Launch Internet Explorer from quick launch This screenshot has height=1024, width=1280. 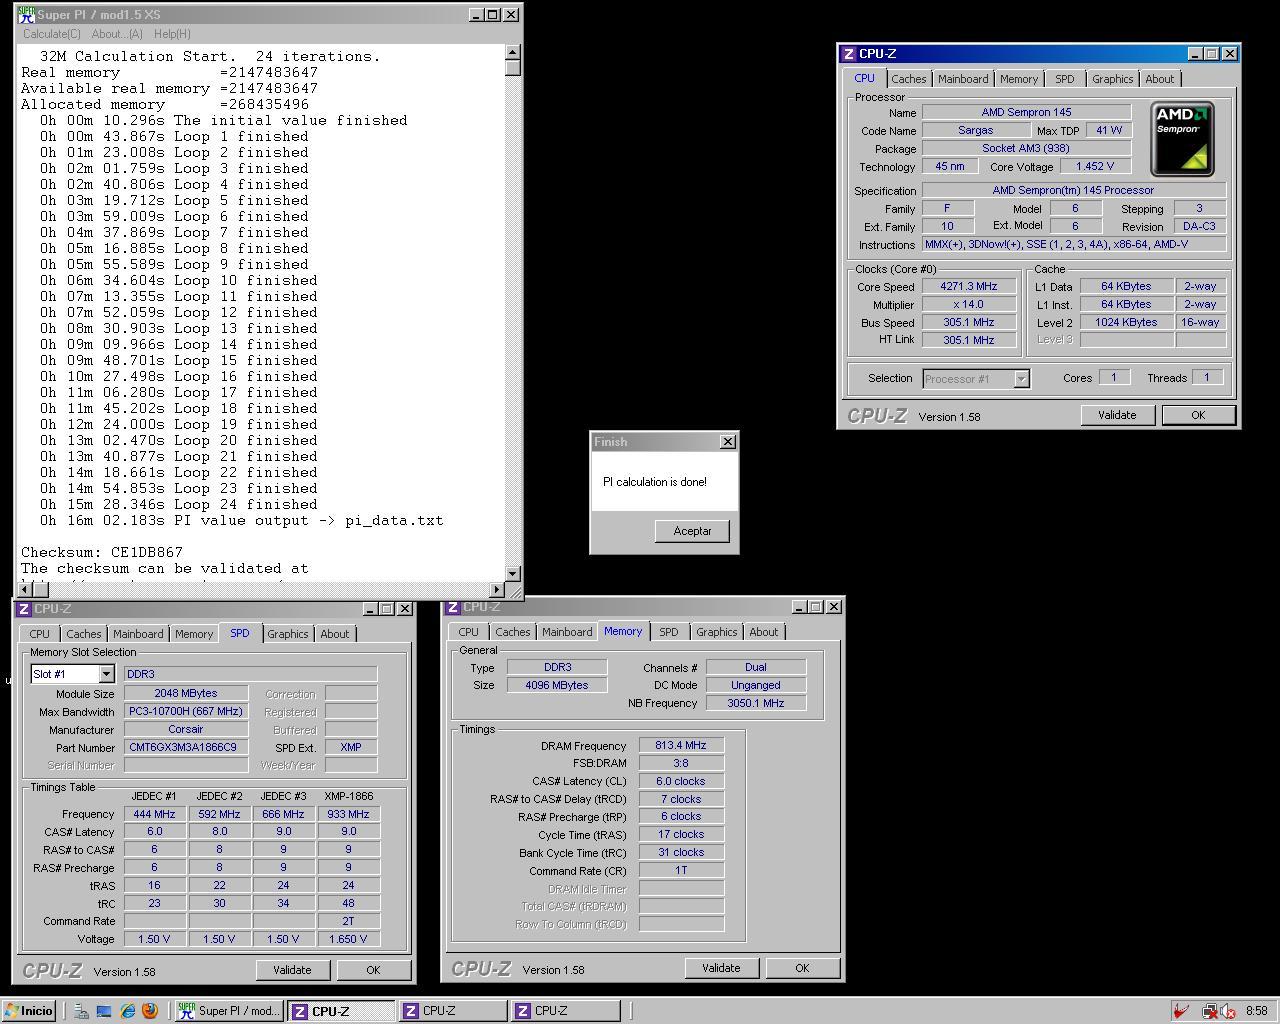127,1011
